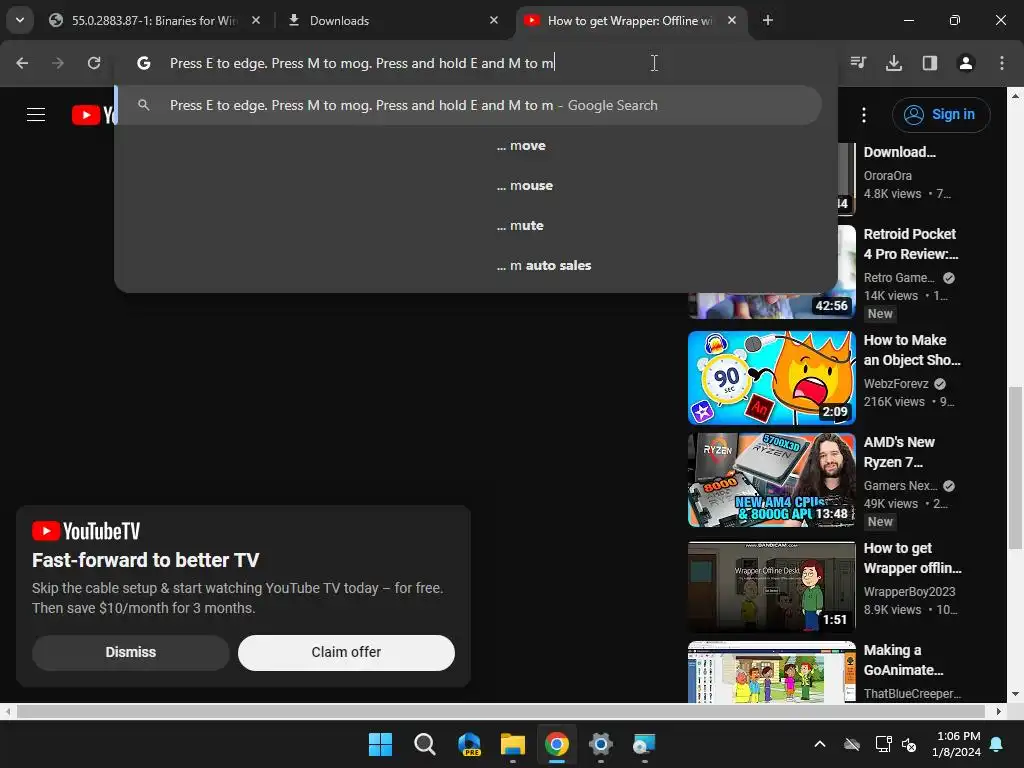Click the scrollbar down arrow
This screenshot has width=1024, height=768.
point(1016,694)
